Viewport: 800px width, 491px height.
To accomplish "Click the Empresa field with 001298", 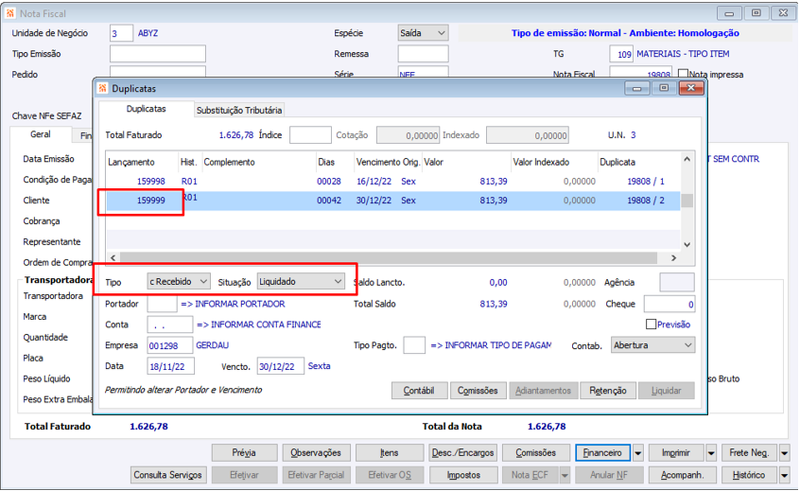I will point(170,346).
